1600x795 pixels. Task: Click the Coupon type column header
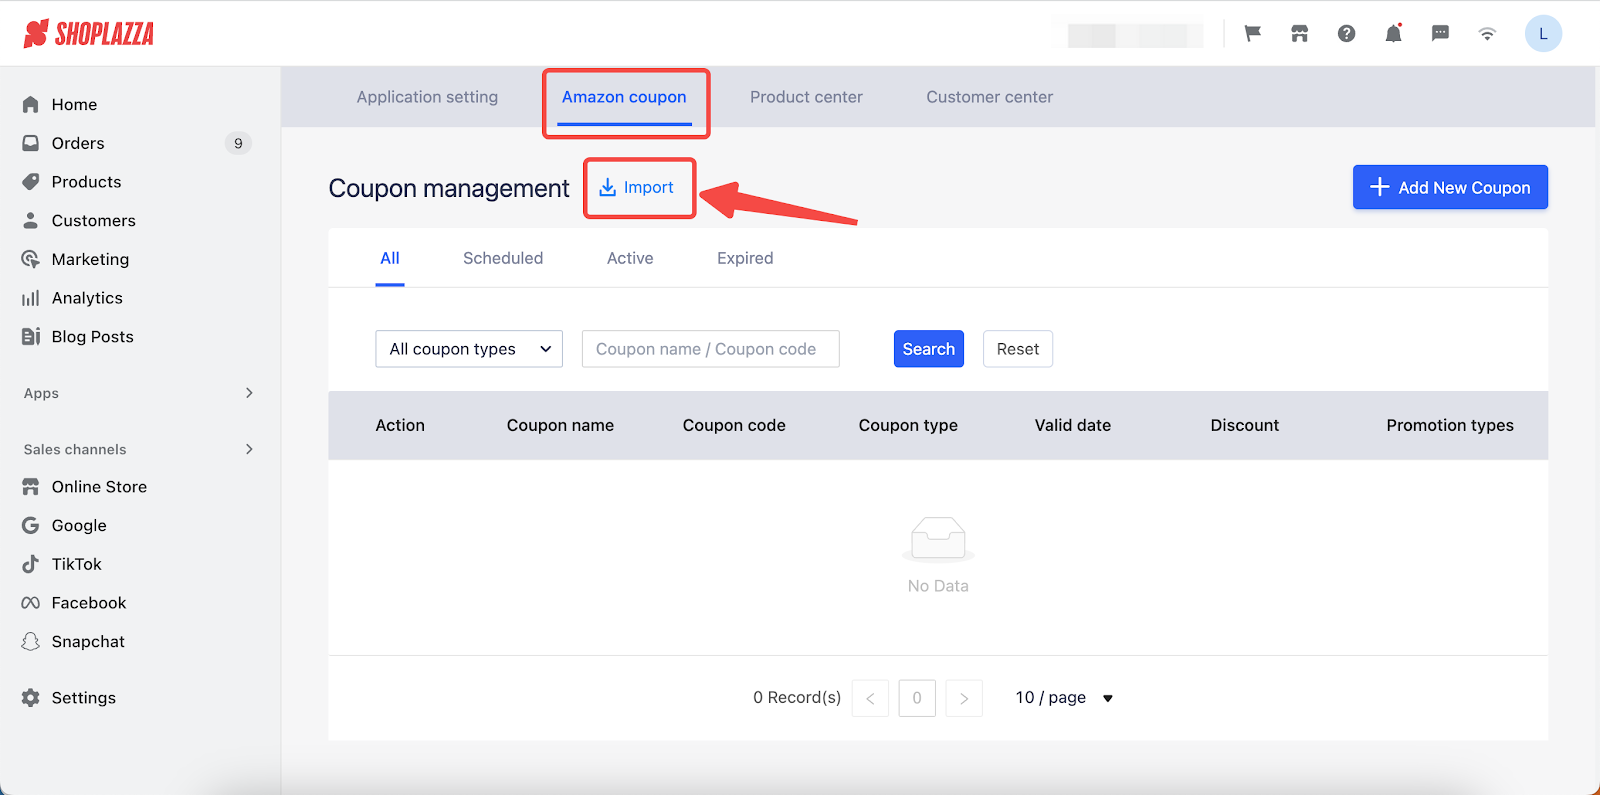click(x=908, y=425)
